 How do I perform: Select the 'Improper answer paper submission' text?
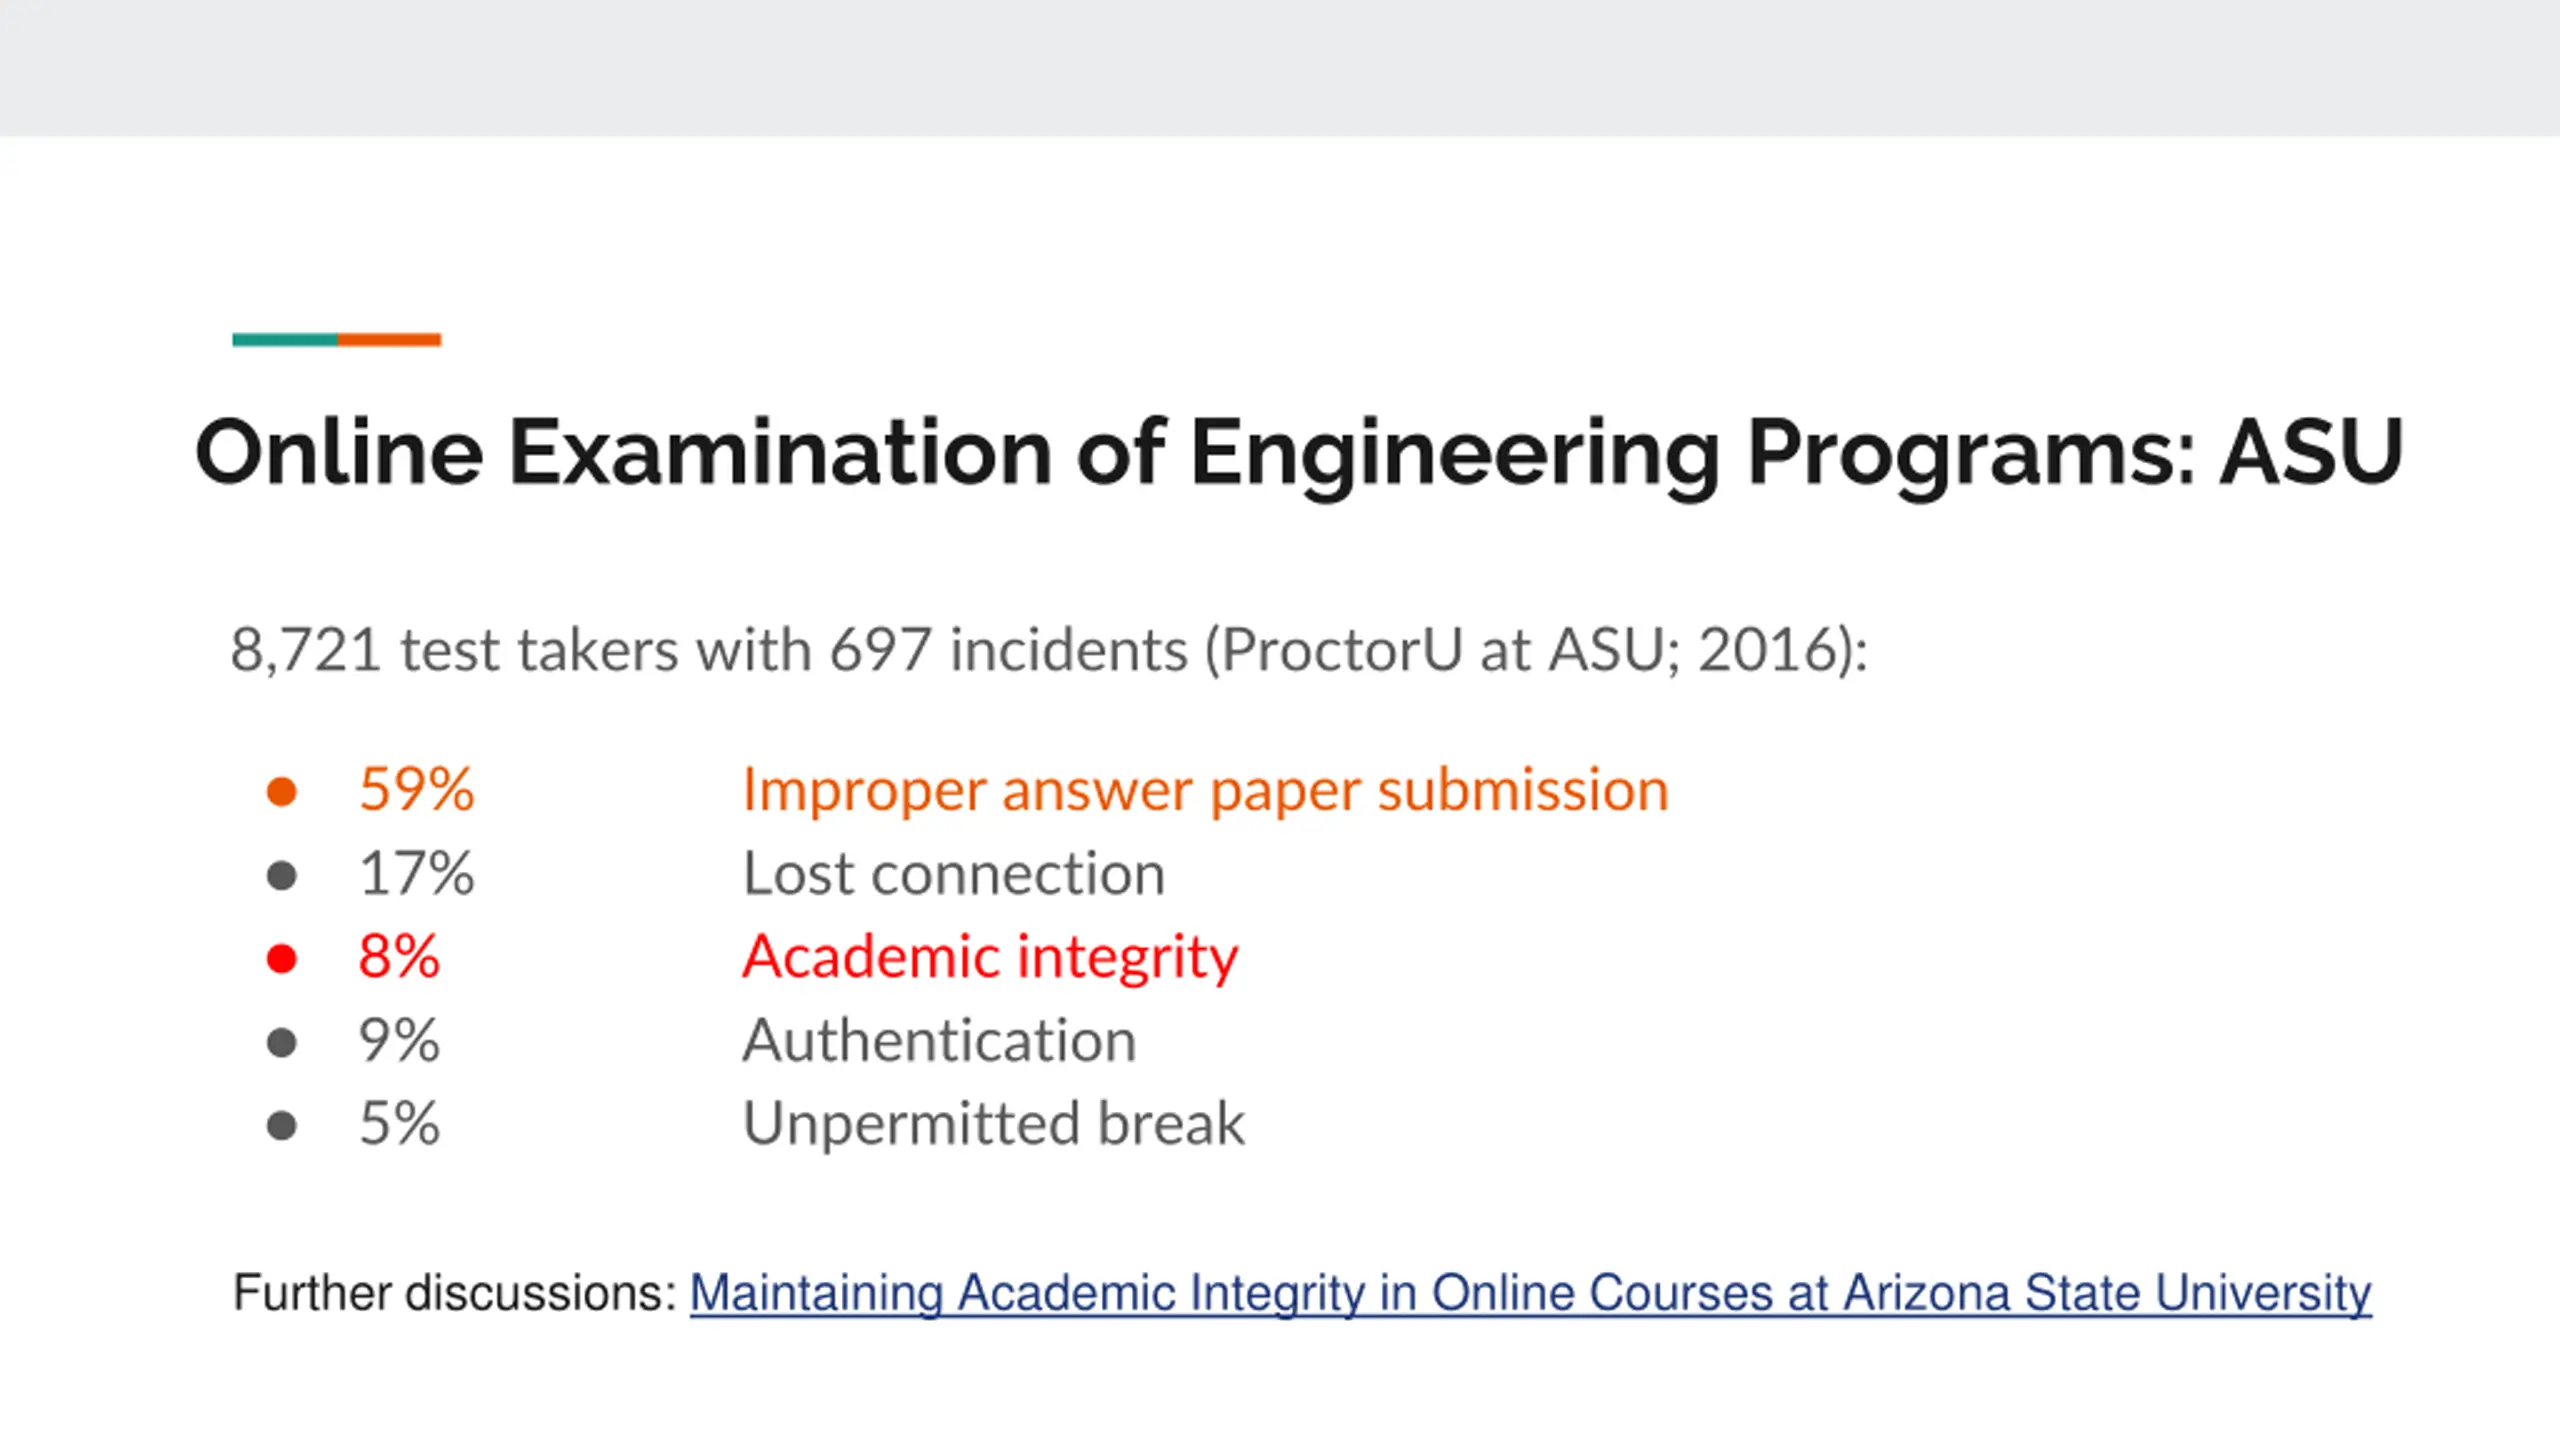pos(1205,790)
